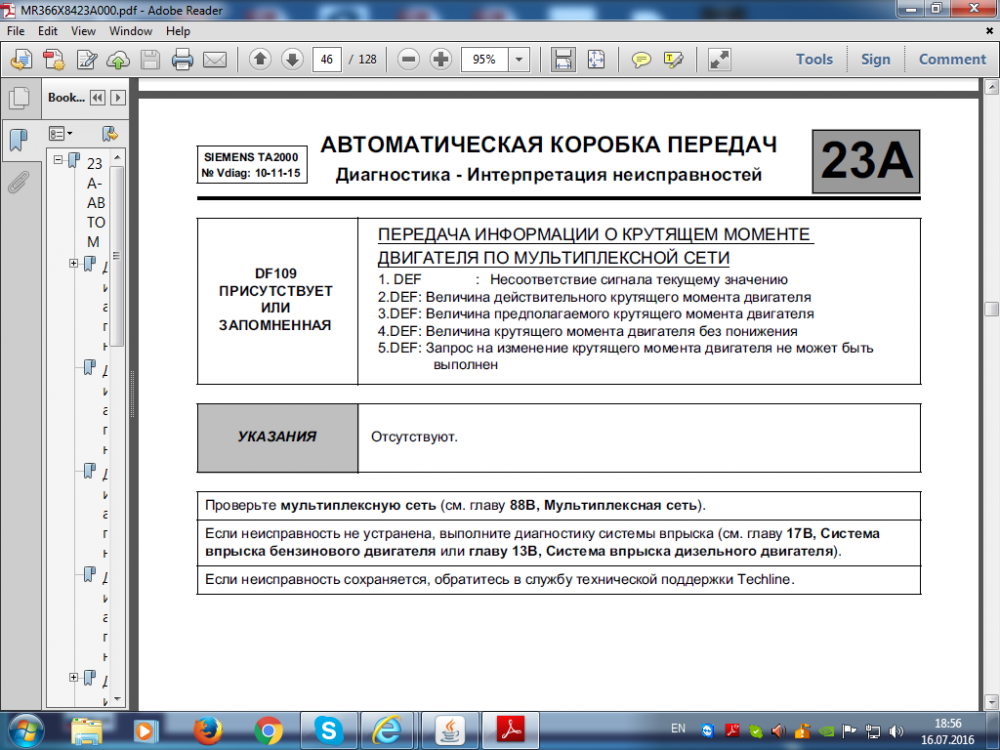
Task: Click the document scrollbar down arrow
Action: [991, 702]
